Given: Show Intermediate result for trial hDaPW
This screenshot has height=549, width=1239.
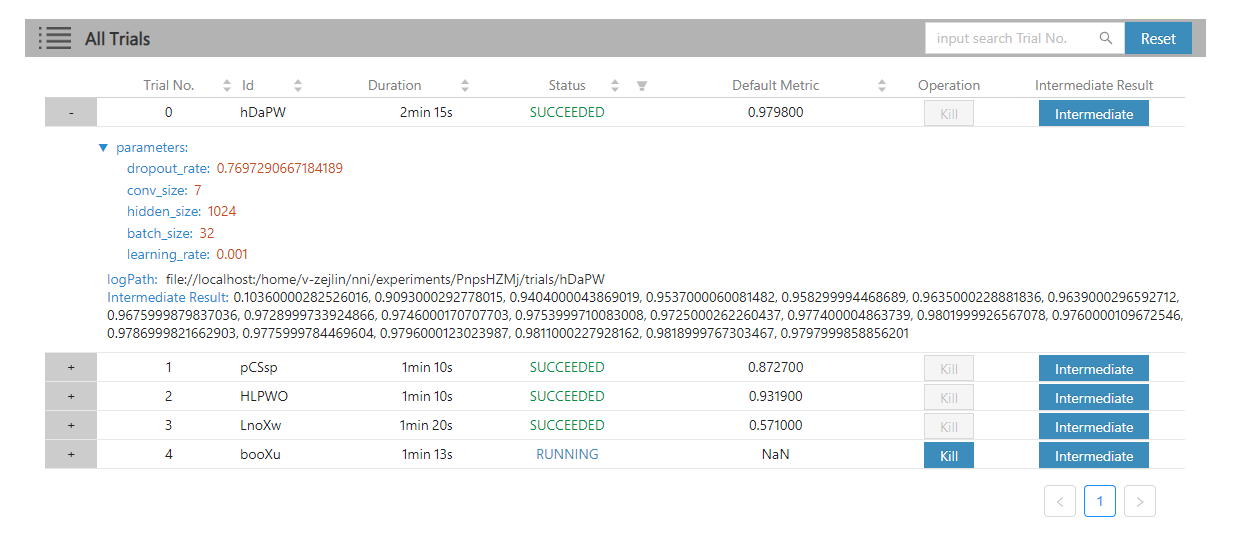Looking at the screenshot, I should 1093,114.
